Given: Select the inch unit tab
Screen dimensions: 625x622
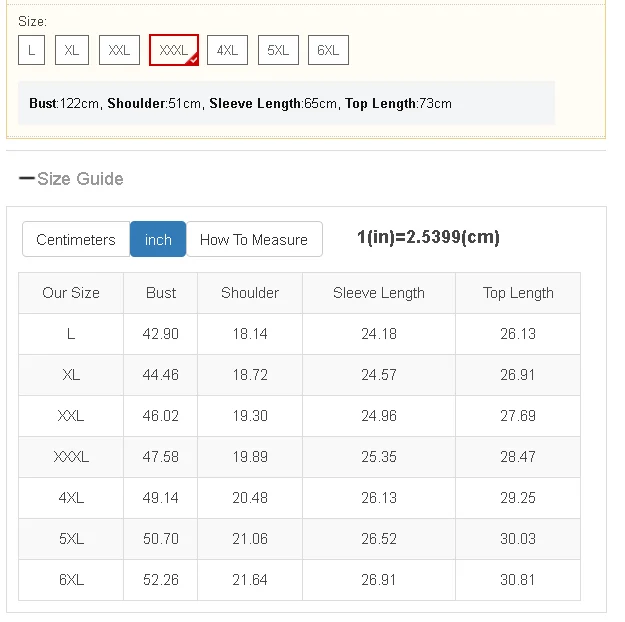Looking at the screenshot, I should pyautogui.click(x=158, y=239).
